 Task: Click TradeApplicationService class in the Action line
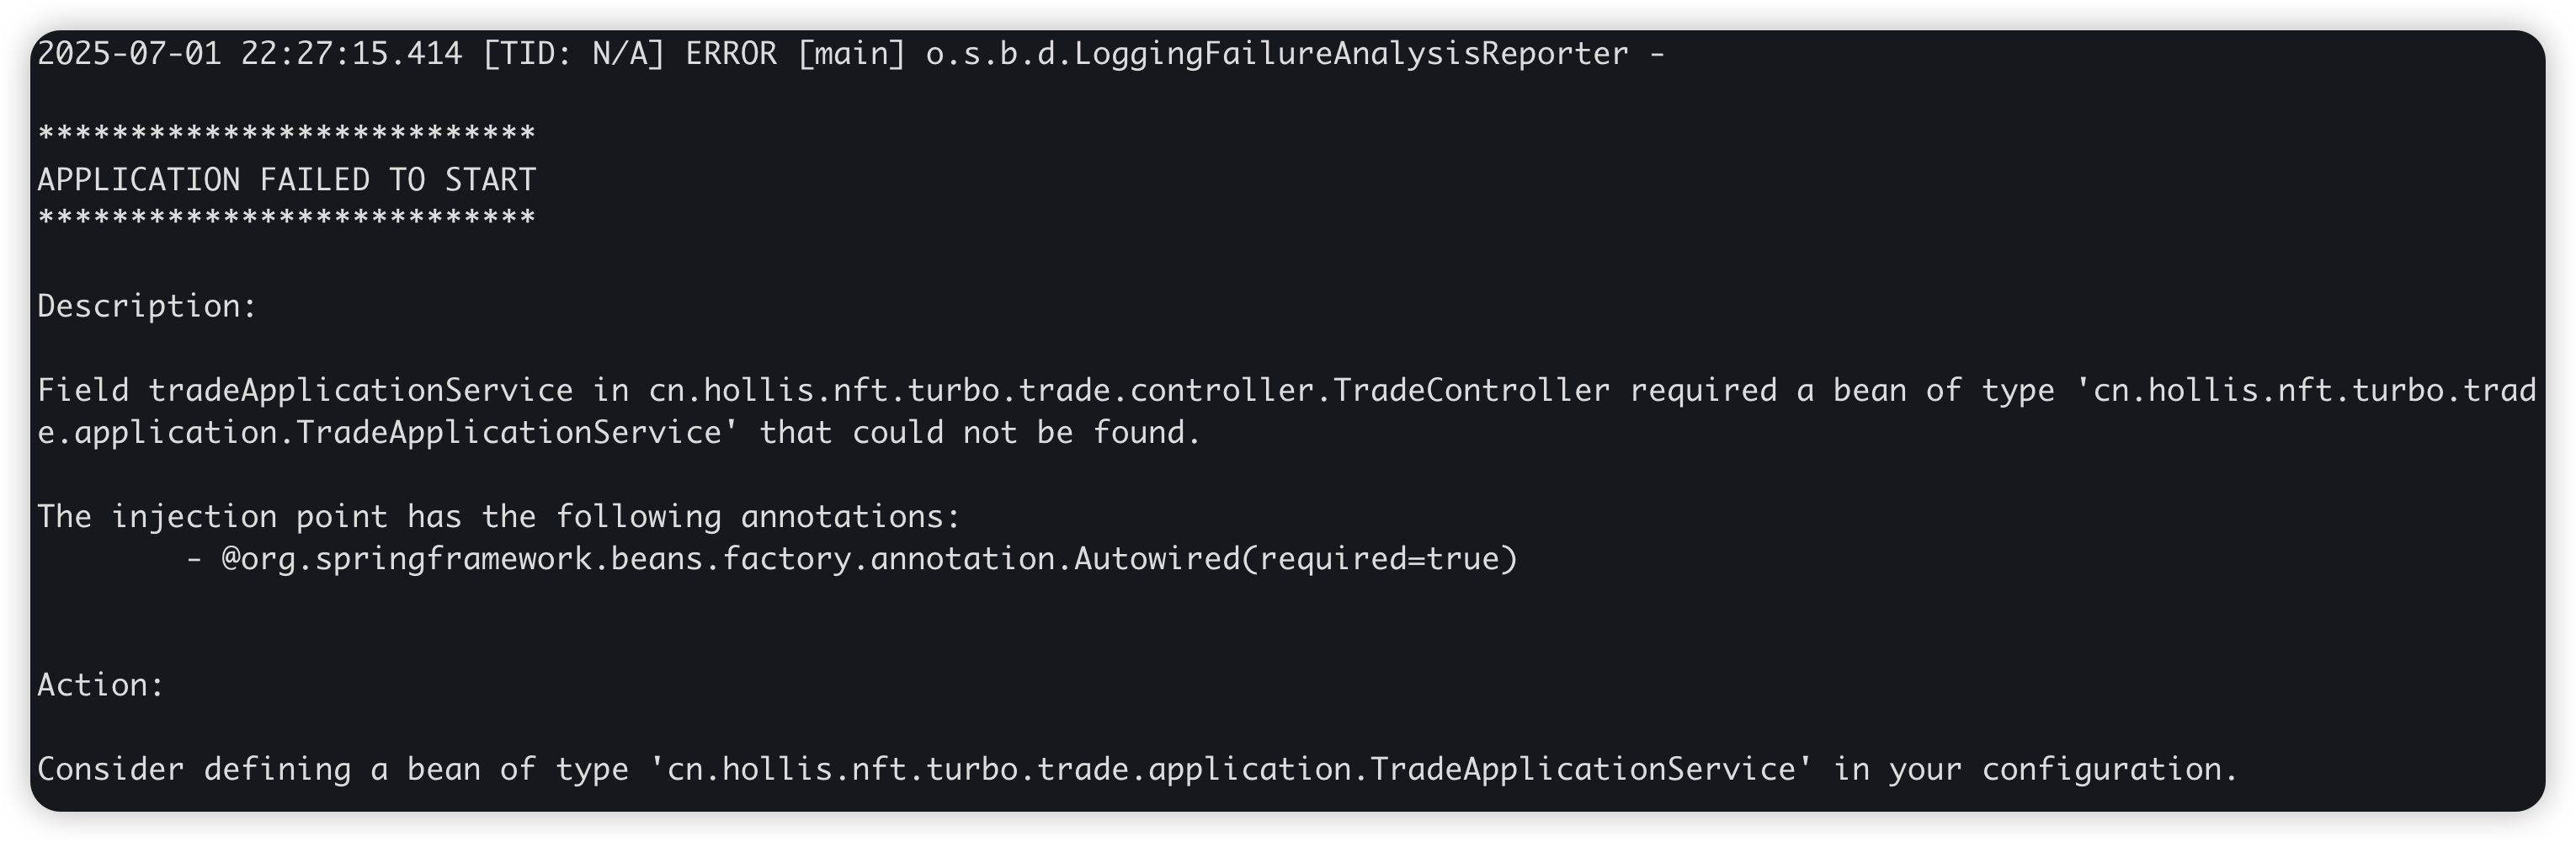pyautogui.click(x=1583, y=769)
